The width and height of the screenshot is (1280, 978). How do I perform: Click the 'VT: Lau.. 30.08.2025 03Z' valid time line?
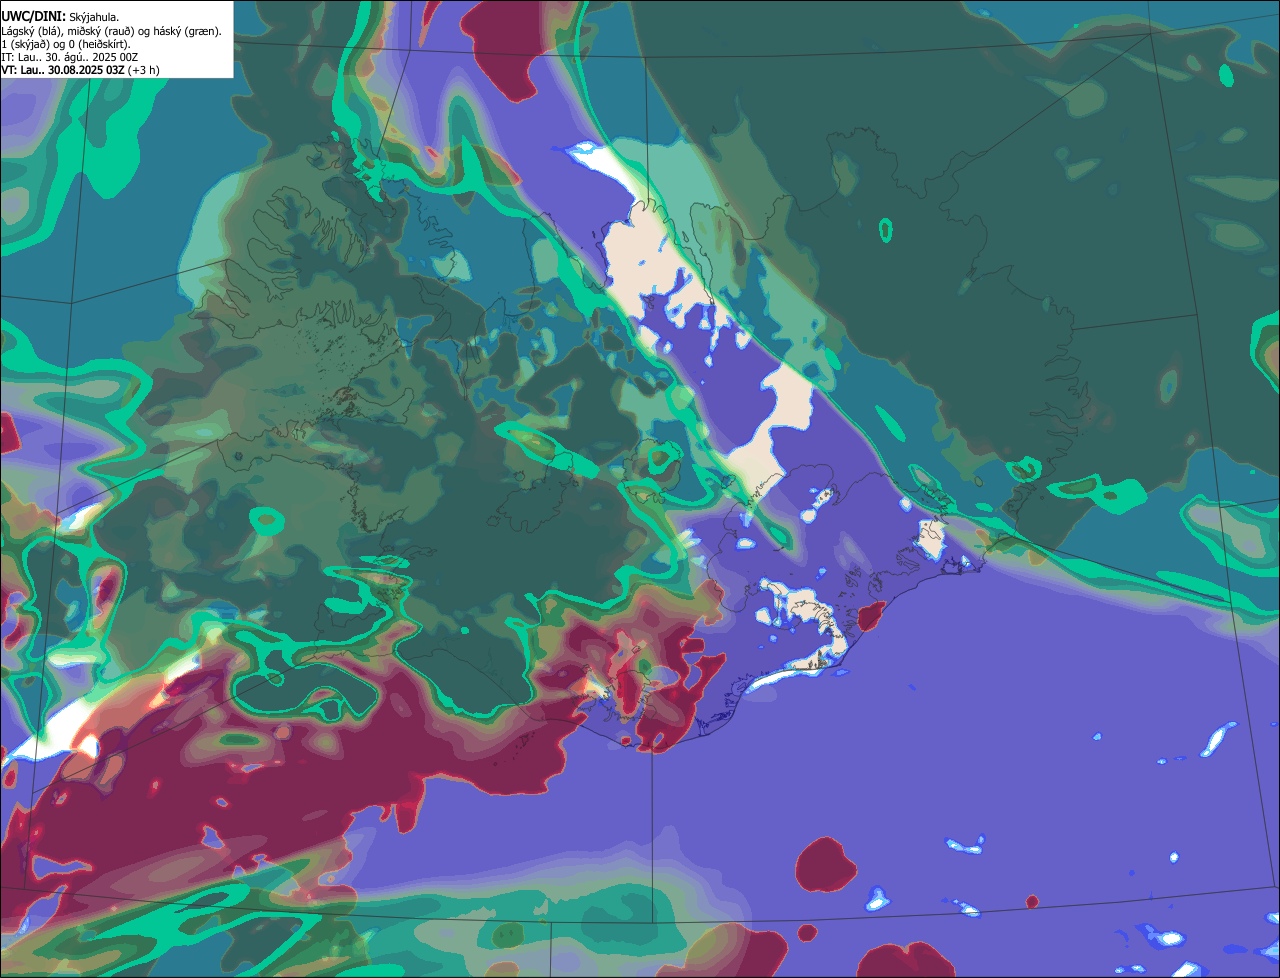(80, 70)
